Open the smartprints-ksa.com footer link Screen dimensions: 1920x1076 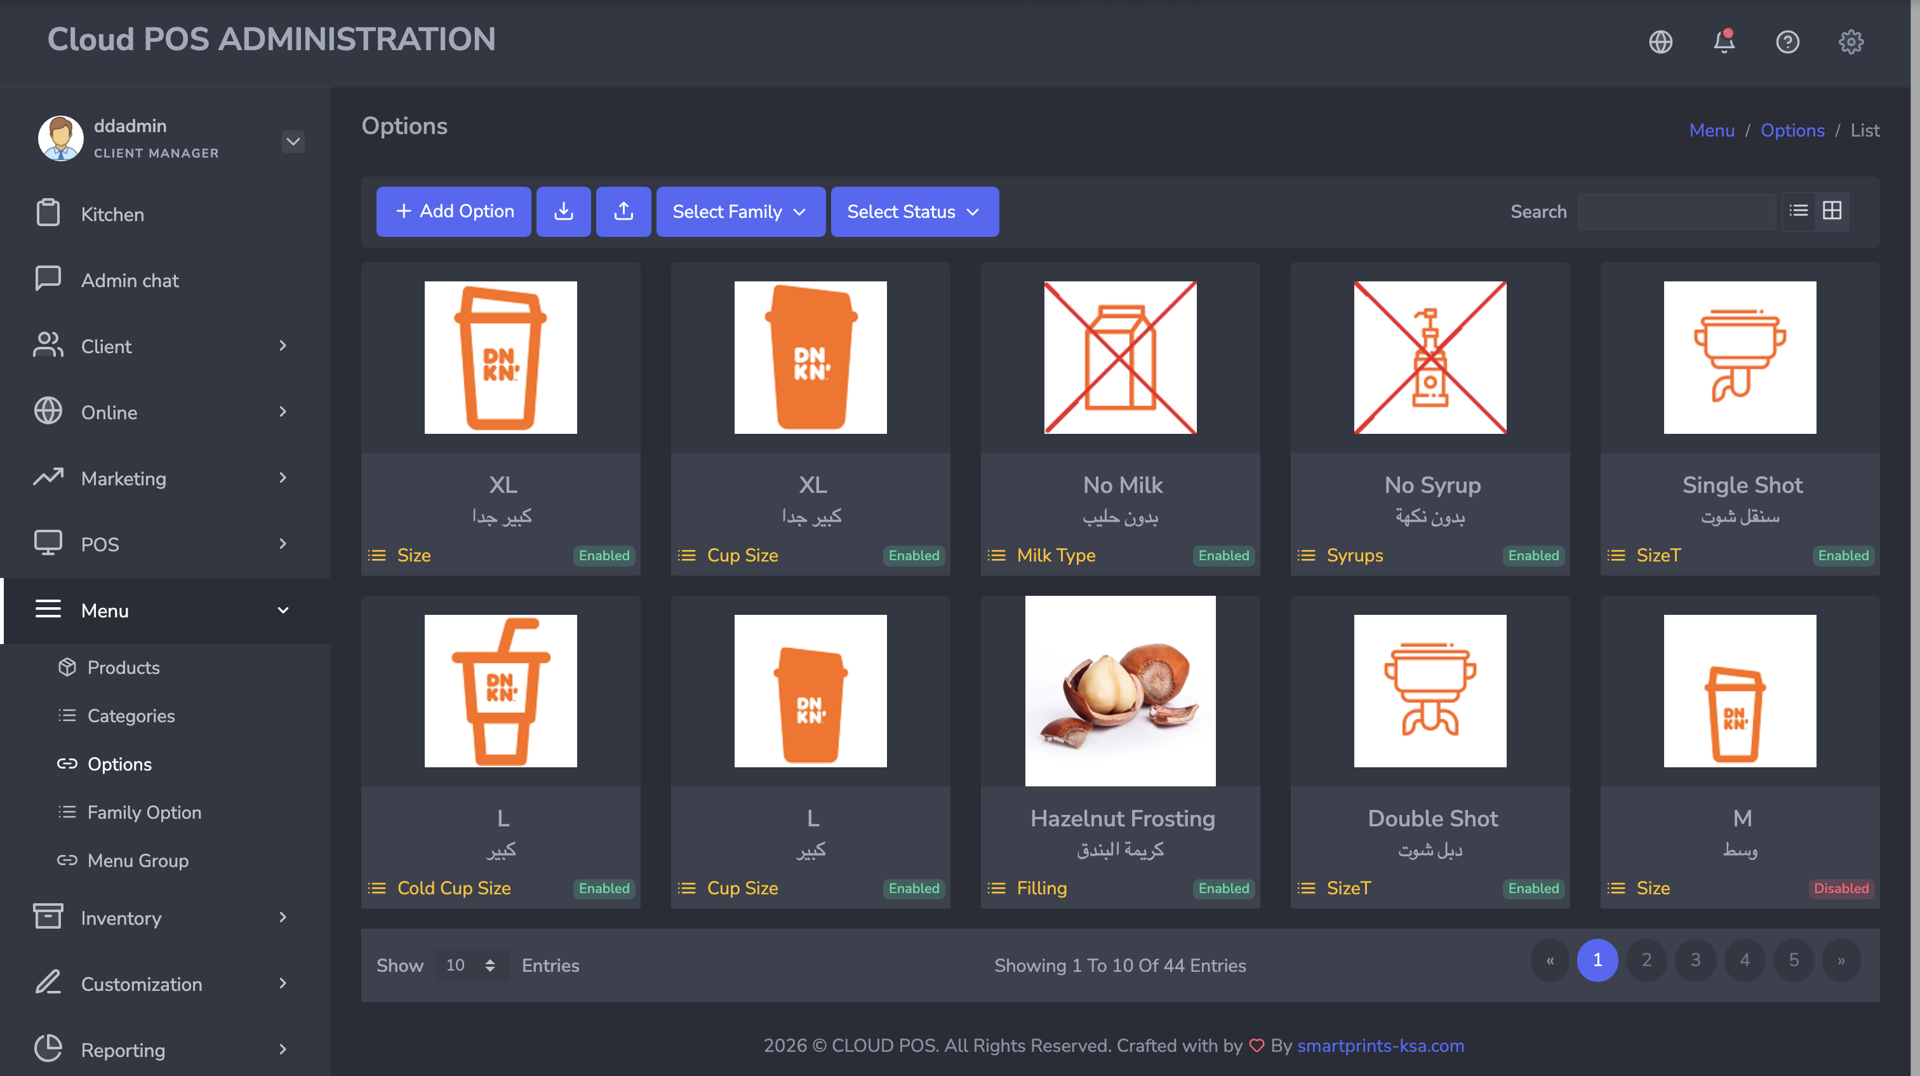click(x=1380, y=1046)
